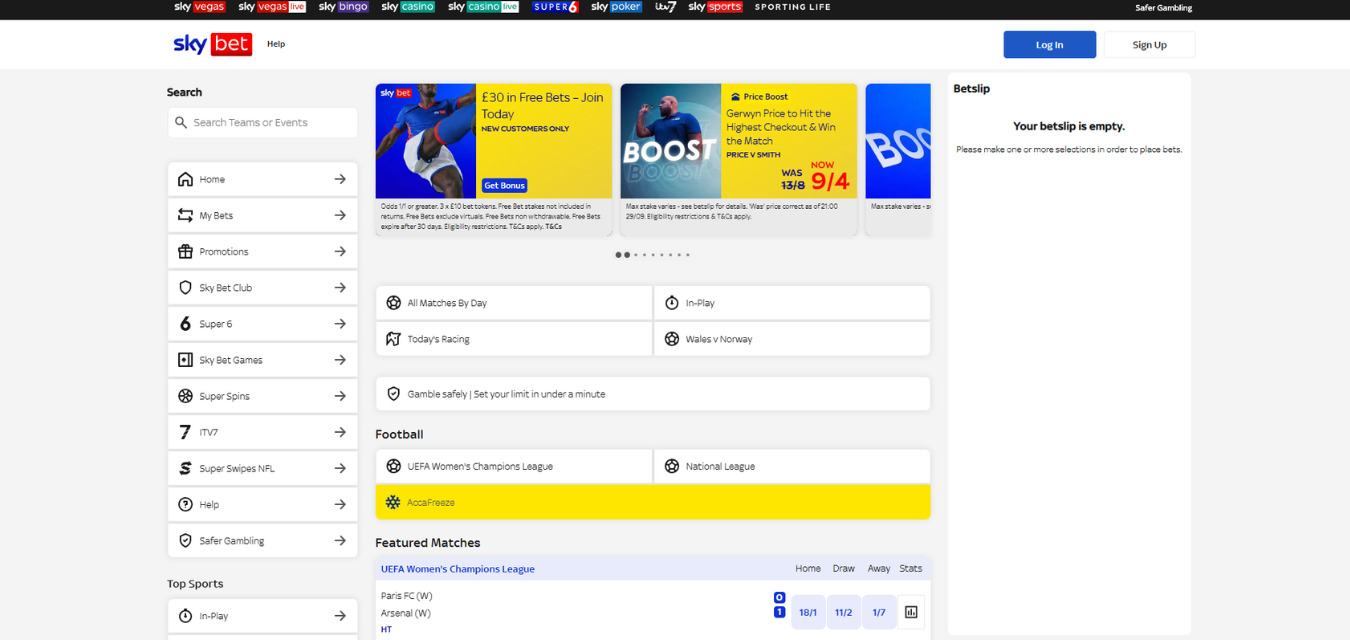The width and height of the screenshot is (1350, 640).
Task: Open Super Spins via its arrow
Action: 340,396
